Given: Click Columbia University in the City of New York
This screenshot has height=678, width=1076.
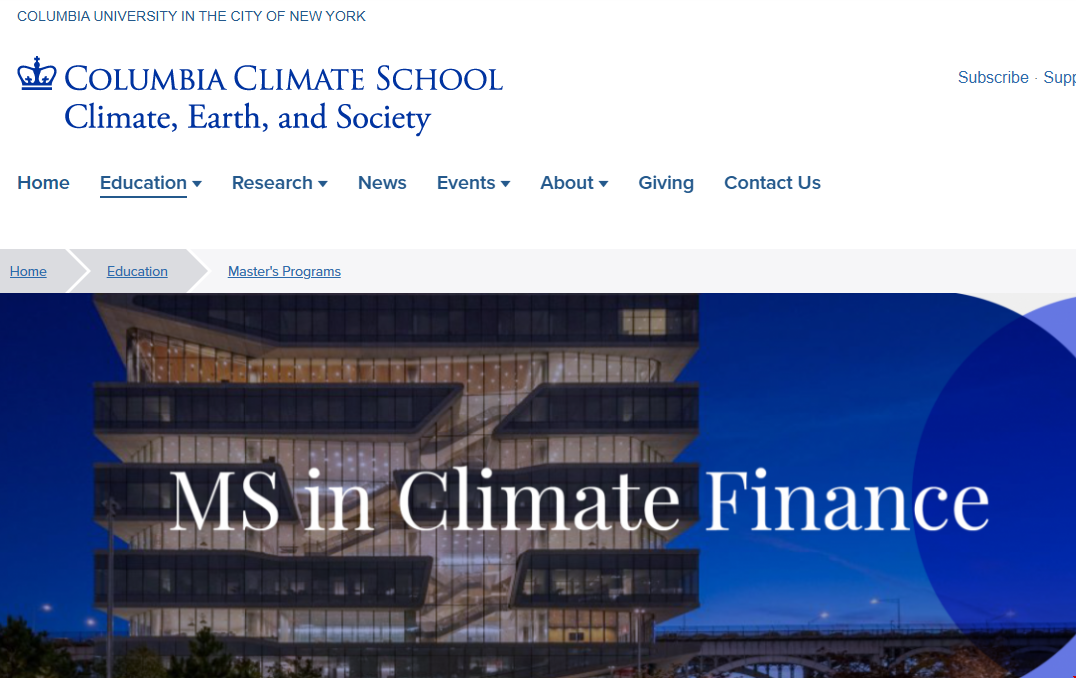Looking at the screenshot, I should click(191, 16).
